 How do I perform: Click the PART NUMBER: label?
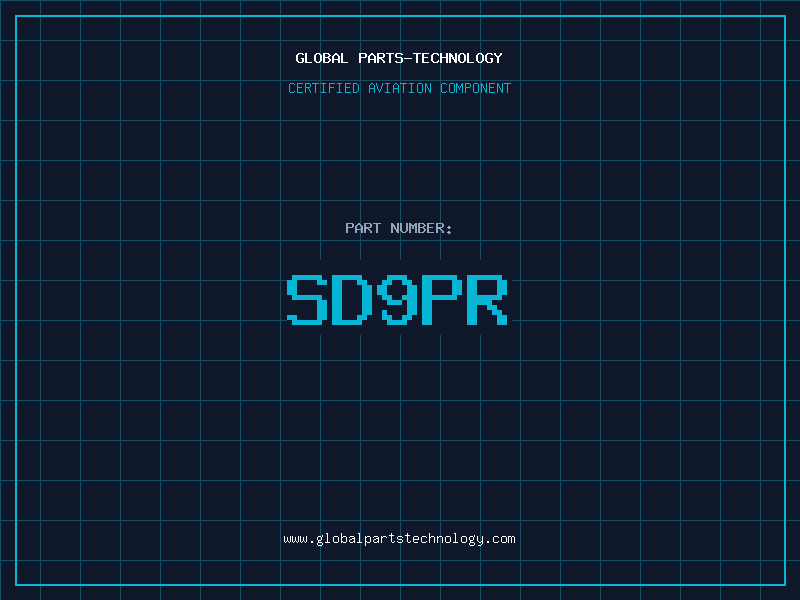pyautogui.click(x=399, y=228)
